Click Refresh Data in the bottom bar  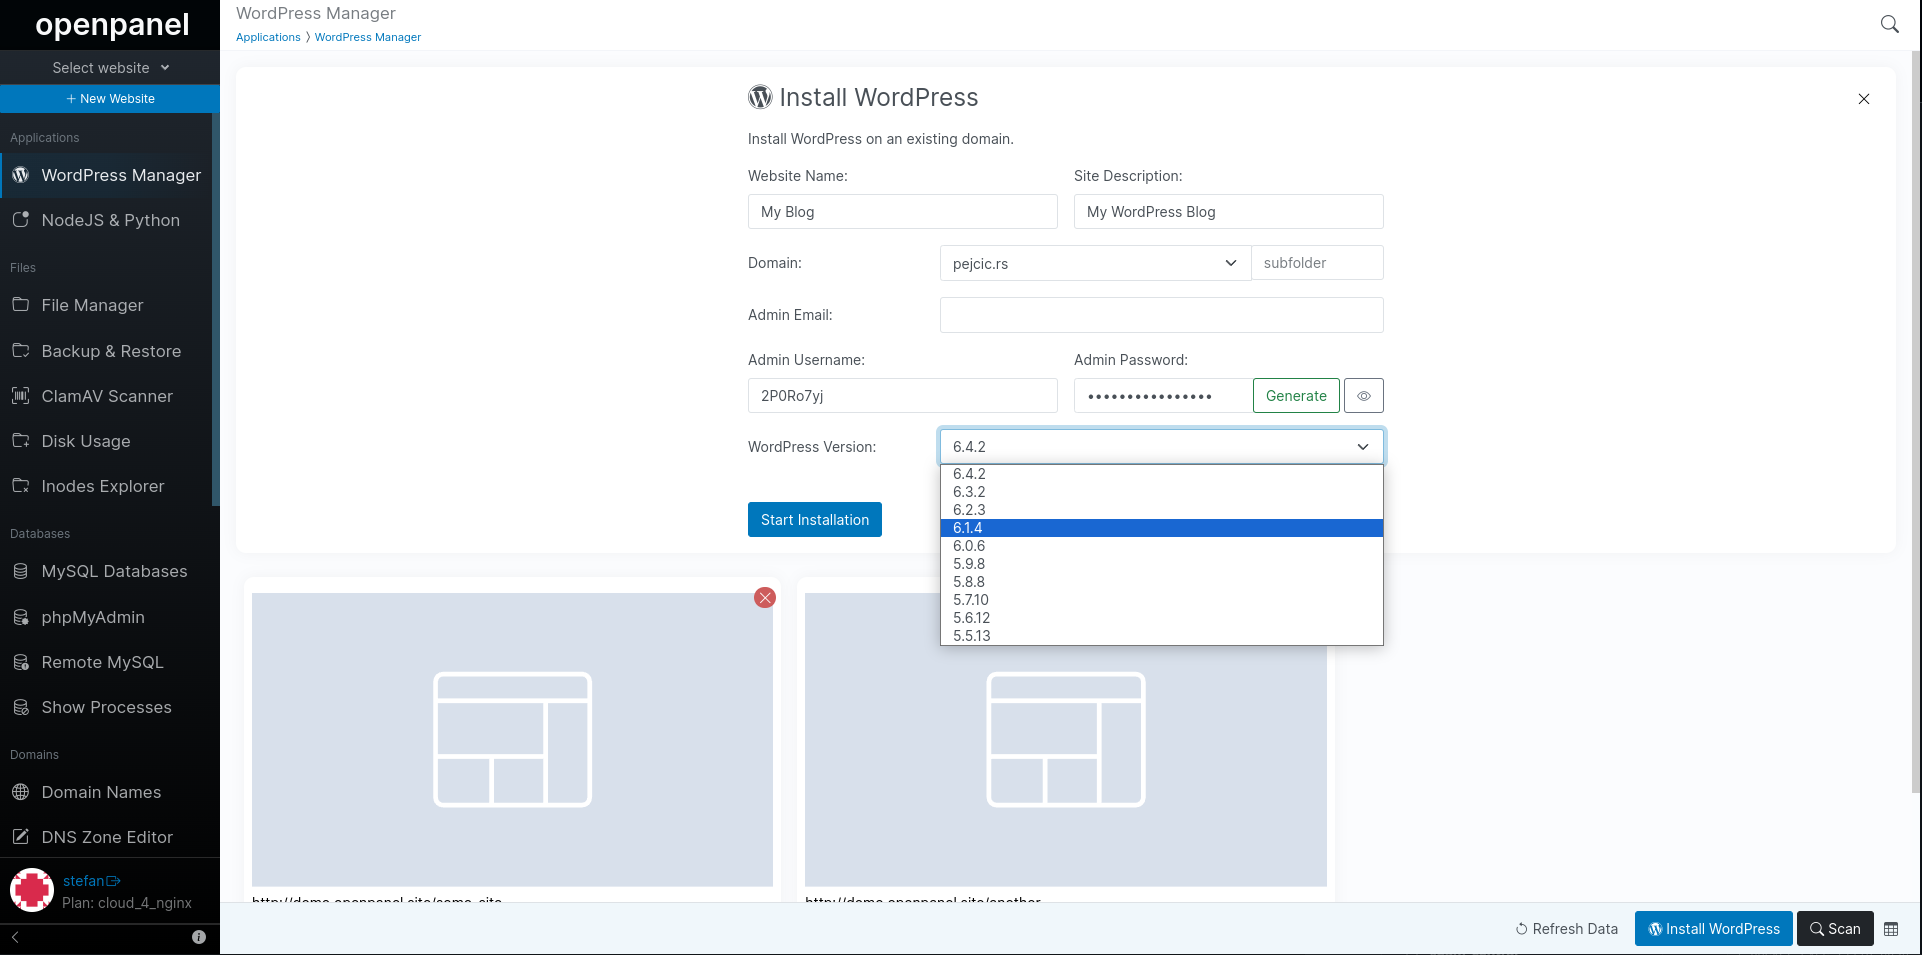coord(1567,929)
